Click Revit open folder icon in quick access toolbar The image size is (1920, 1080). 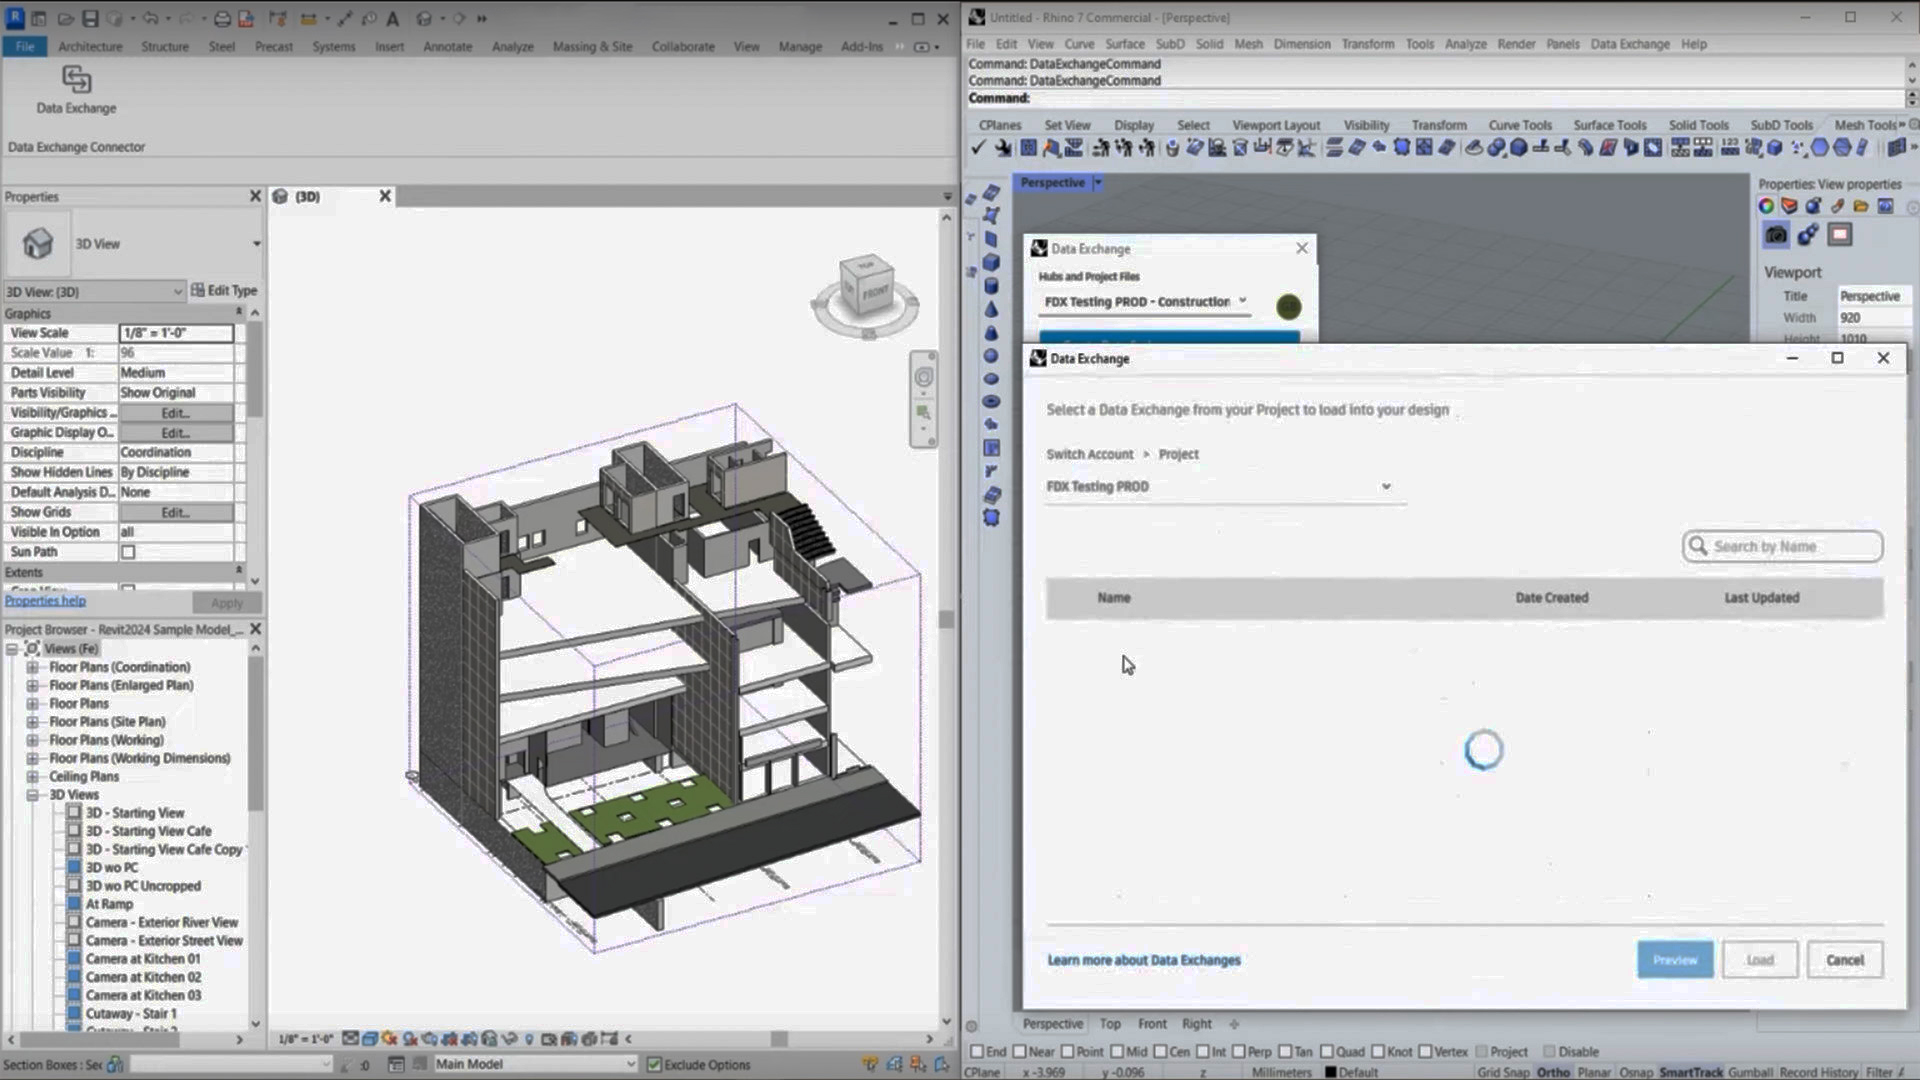pos(65,18)
